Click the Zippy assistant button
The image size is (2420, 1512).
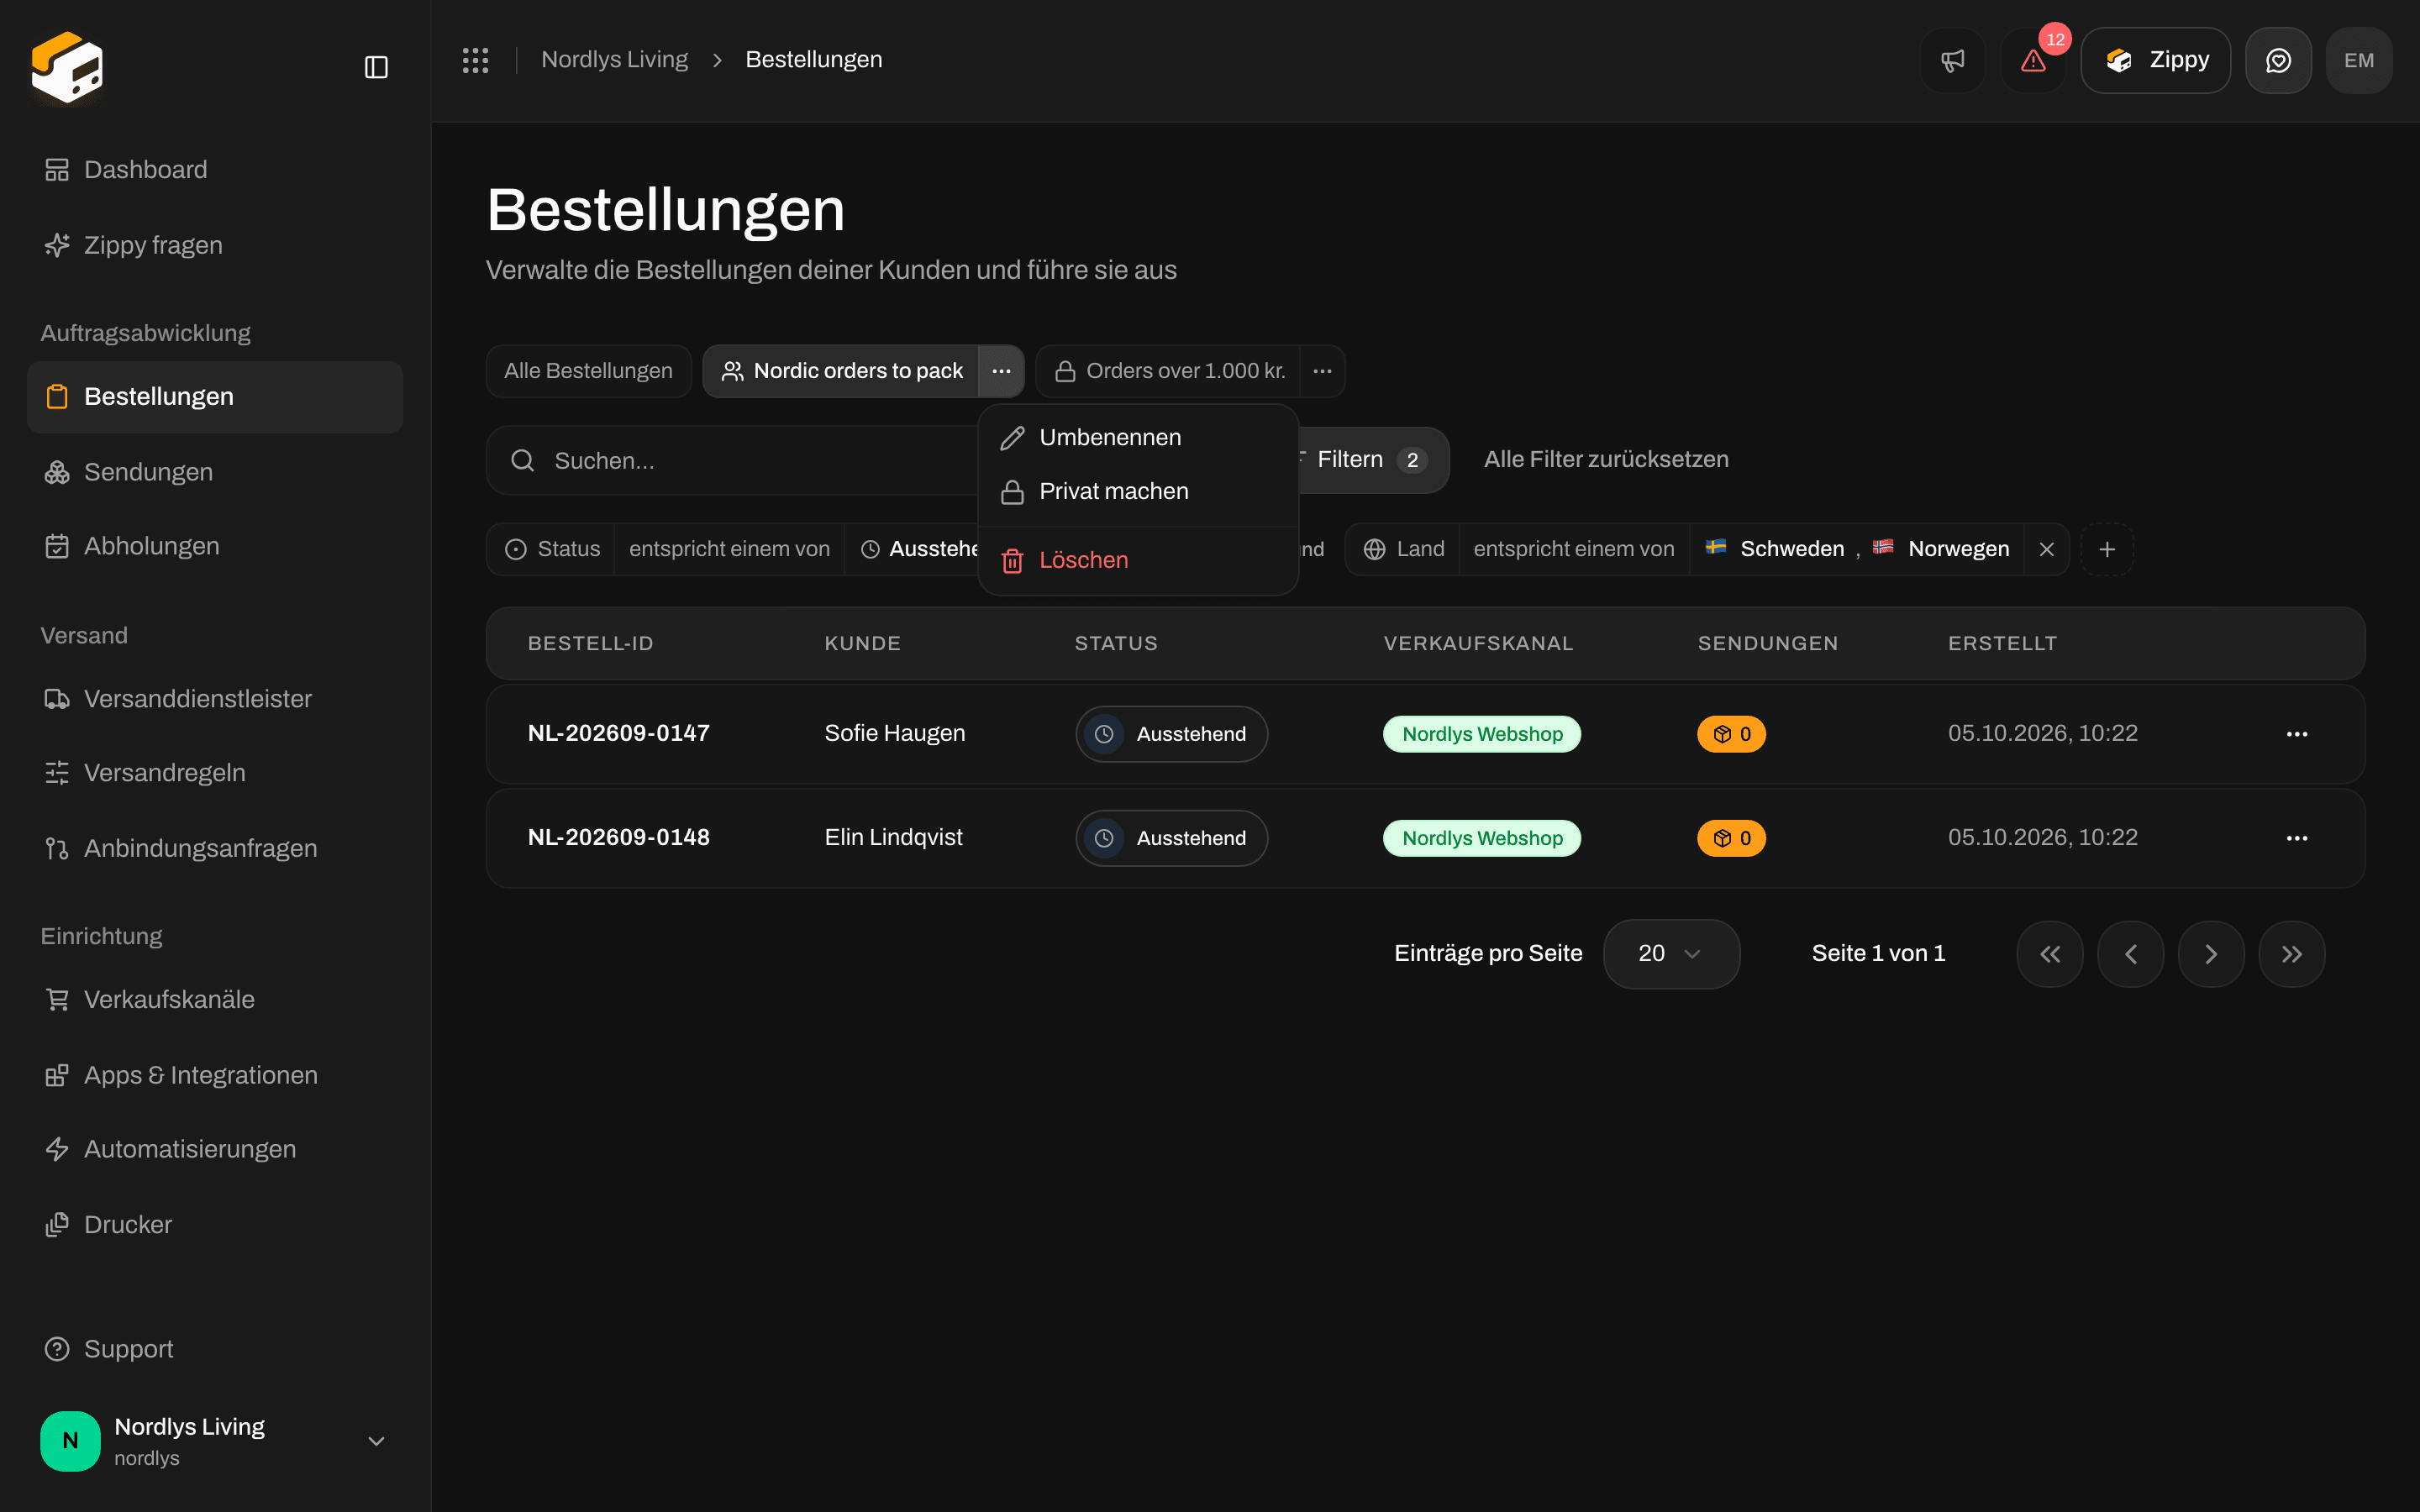(x=2155, y=60)
